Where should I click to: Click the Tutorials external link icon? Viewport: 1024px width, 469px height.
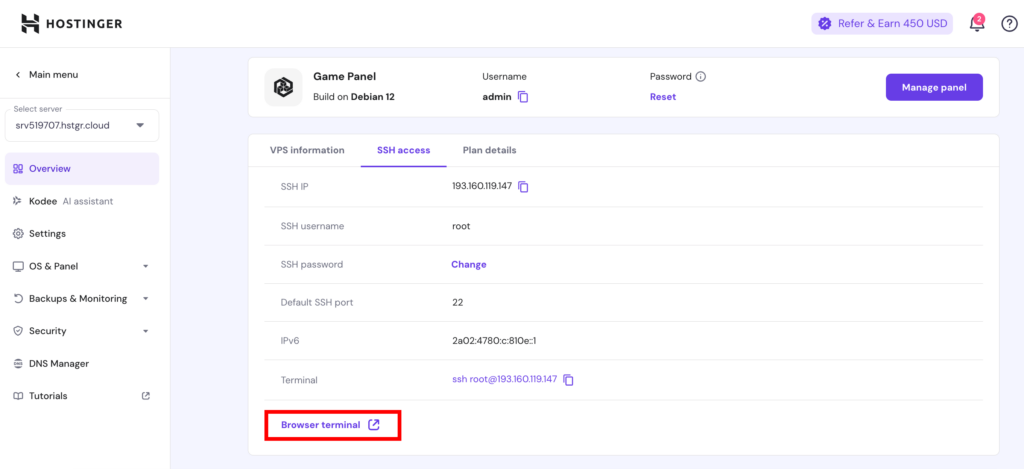point(146,396)
